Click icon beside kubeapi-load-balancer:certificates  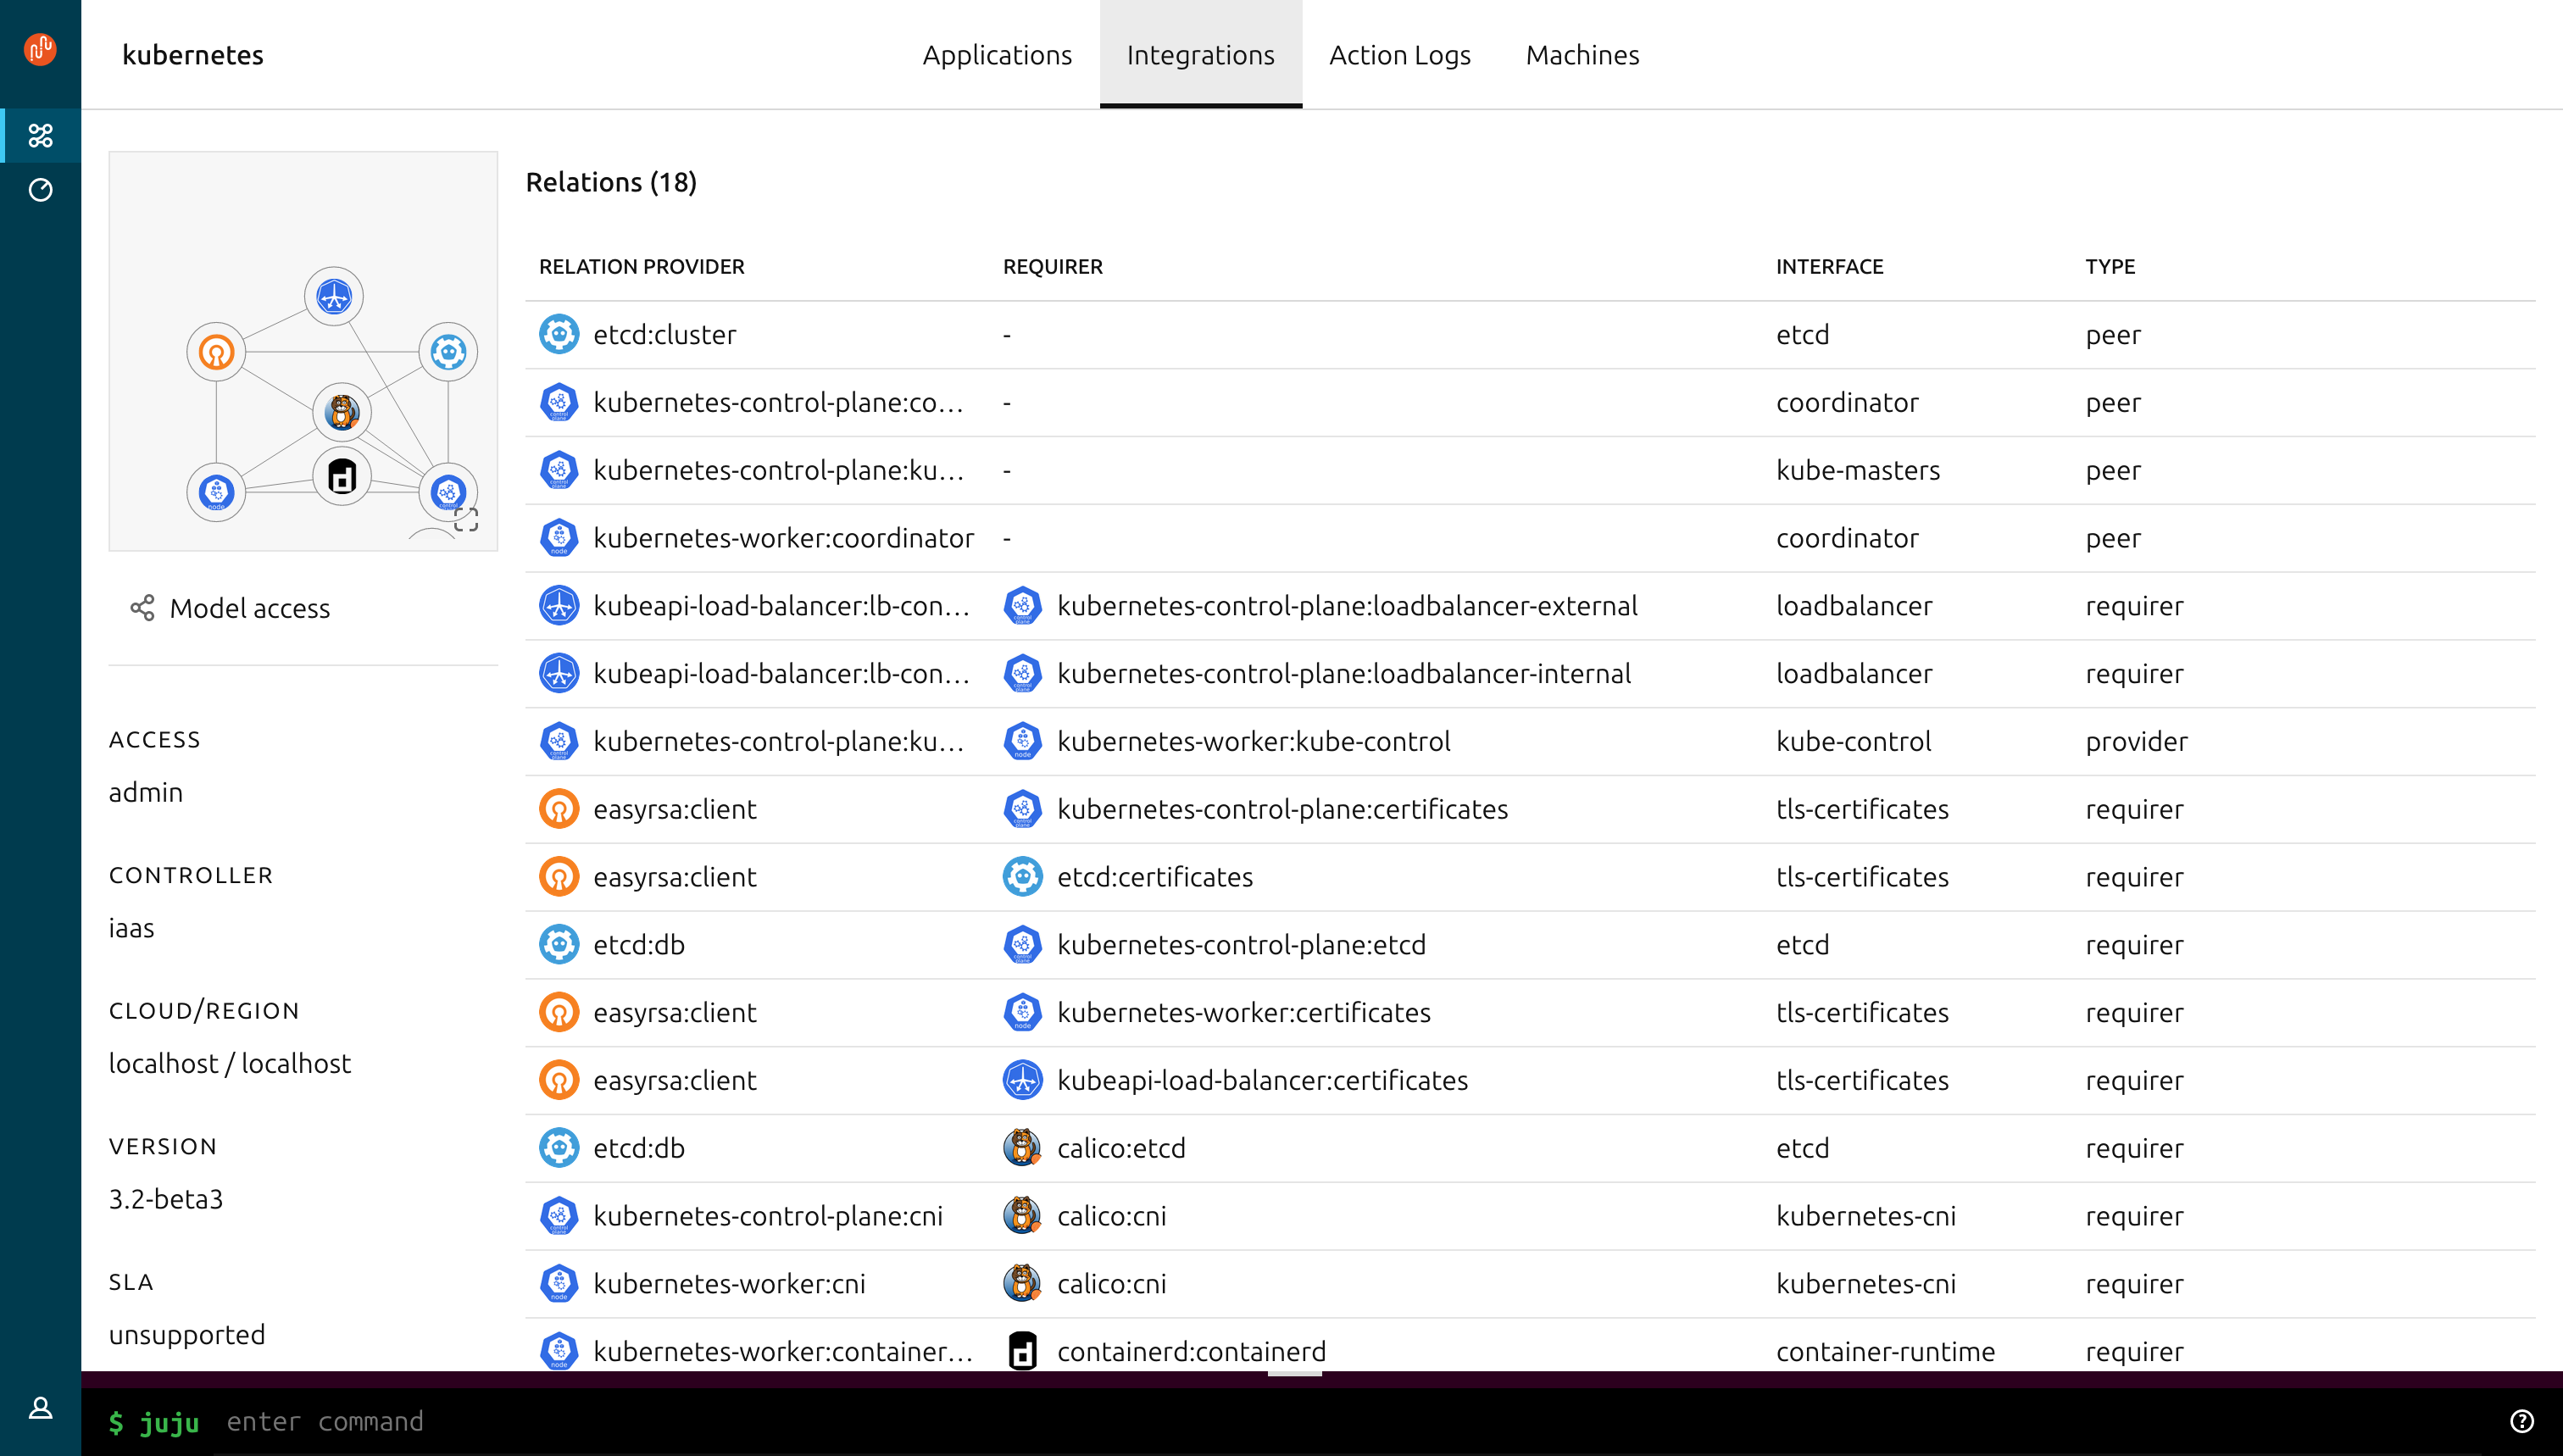1022,1080
